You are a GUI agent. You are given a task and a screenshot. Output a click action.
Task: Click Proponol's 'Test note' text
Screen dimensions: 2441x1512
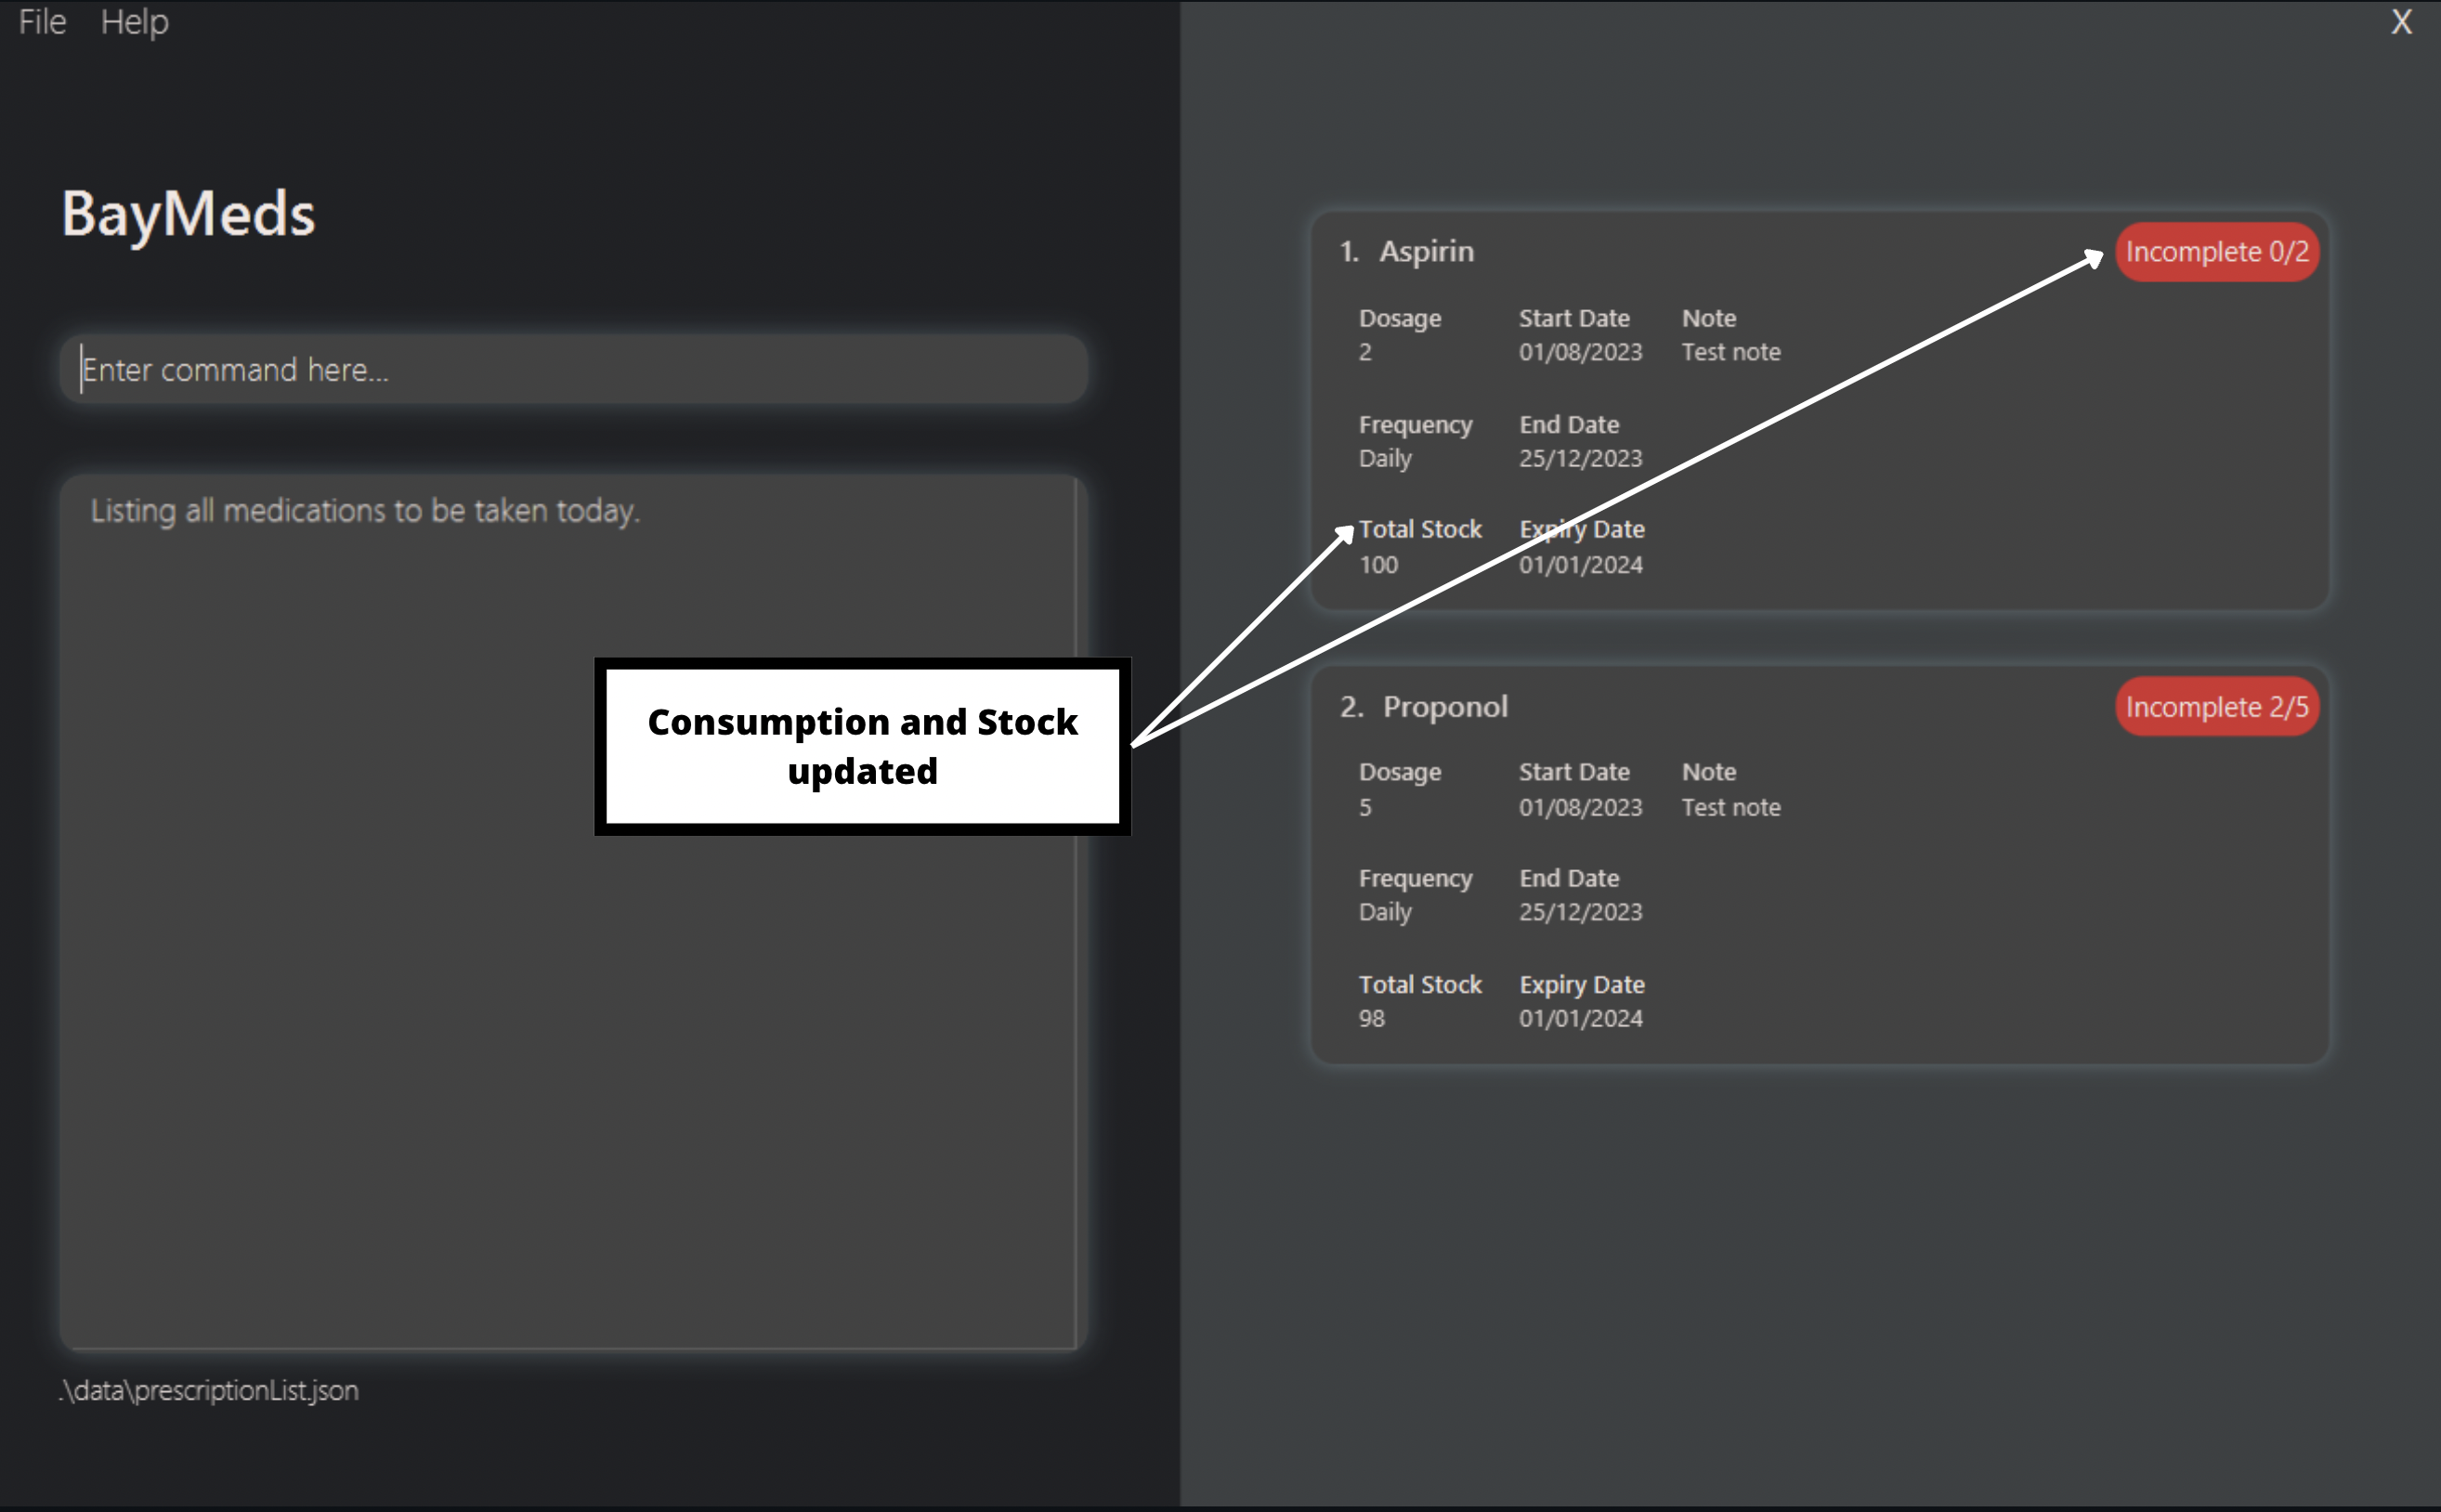point(1731,807)
